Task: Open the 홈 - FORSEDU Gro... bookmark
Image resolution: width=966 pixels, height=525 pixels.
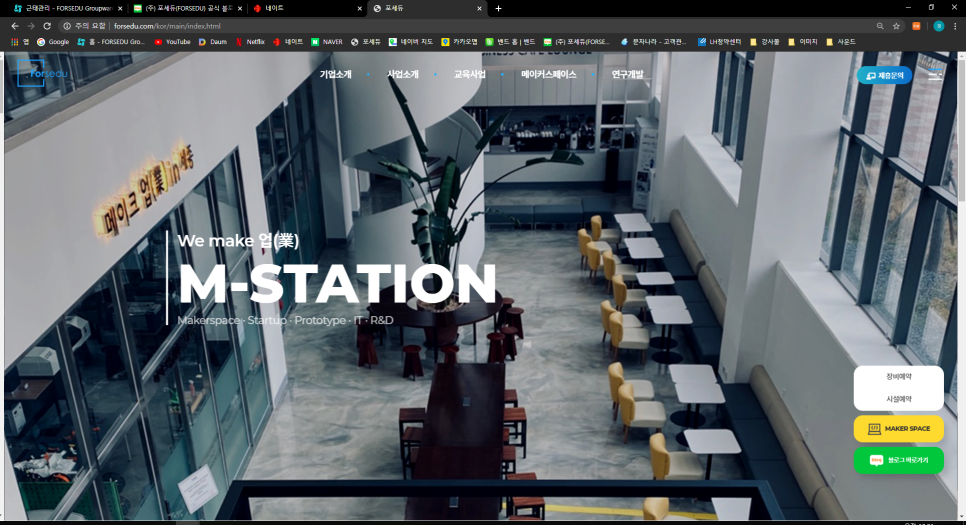Action: [x=111, y=42]
